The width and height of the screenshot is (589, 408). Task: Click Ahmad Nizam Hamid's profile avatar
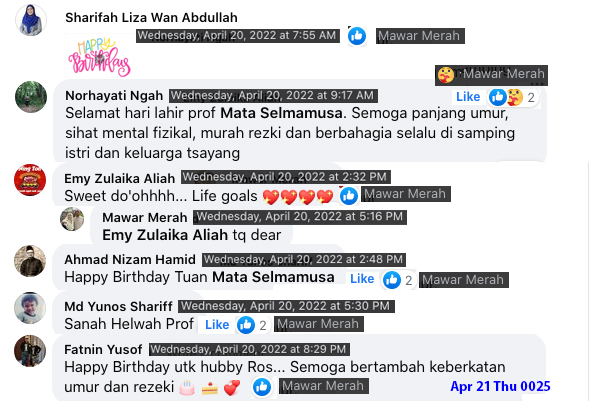(x=30, y=261)
